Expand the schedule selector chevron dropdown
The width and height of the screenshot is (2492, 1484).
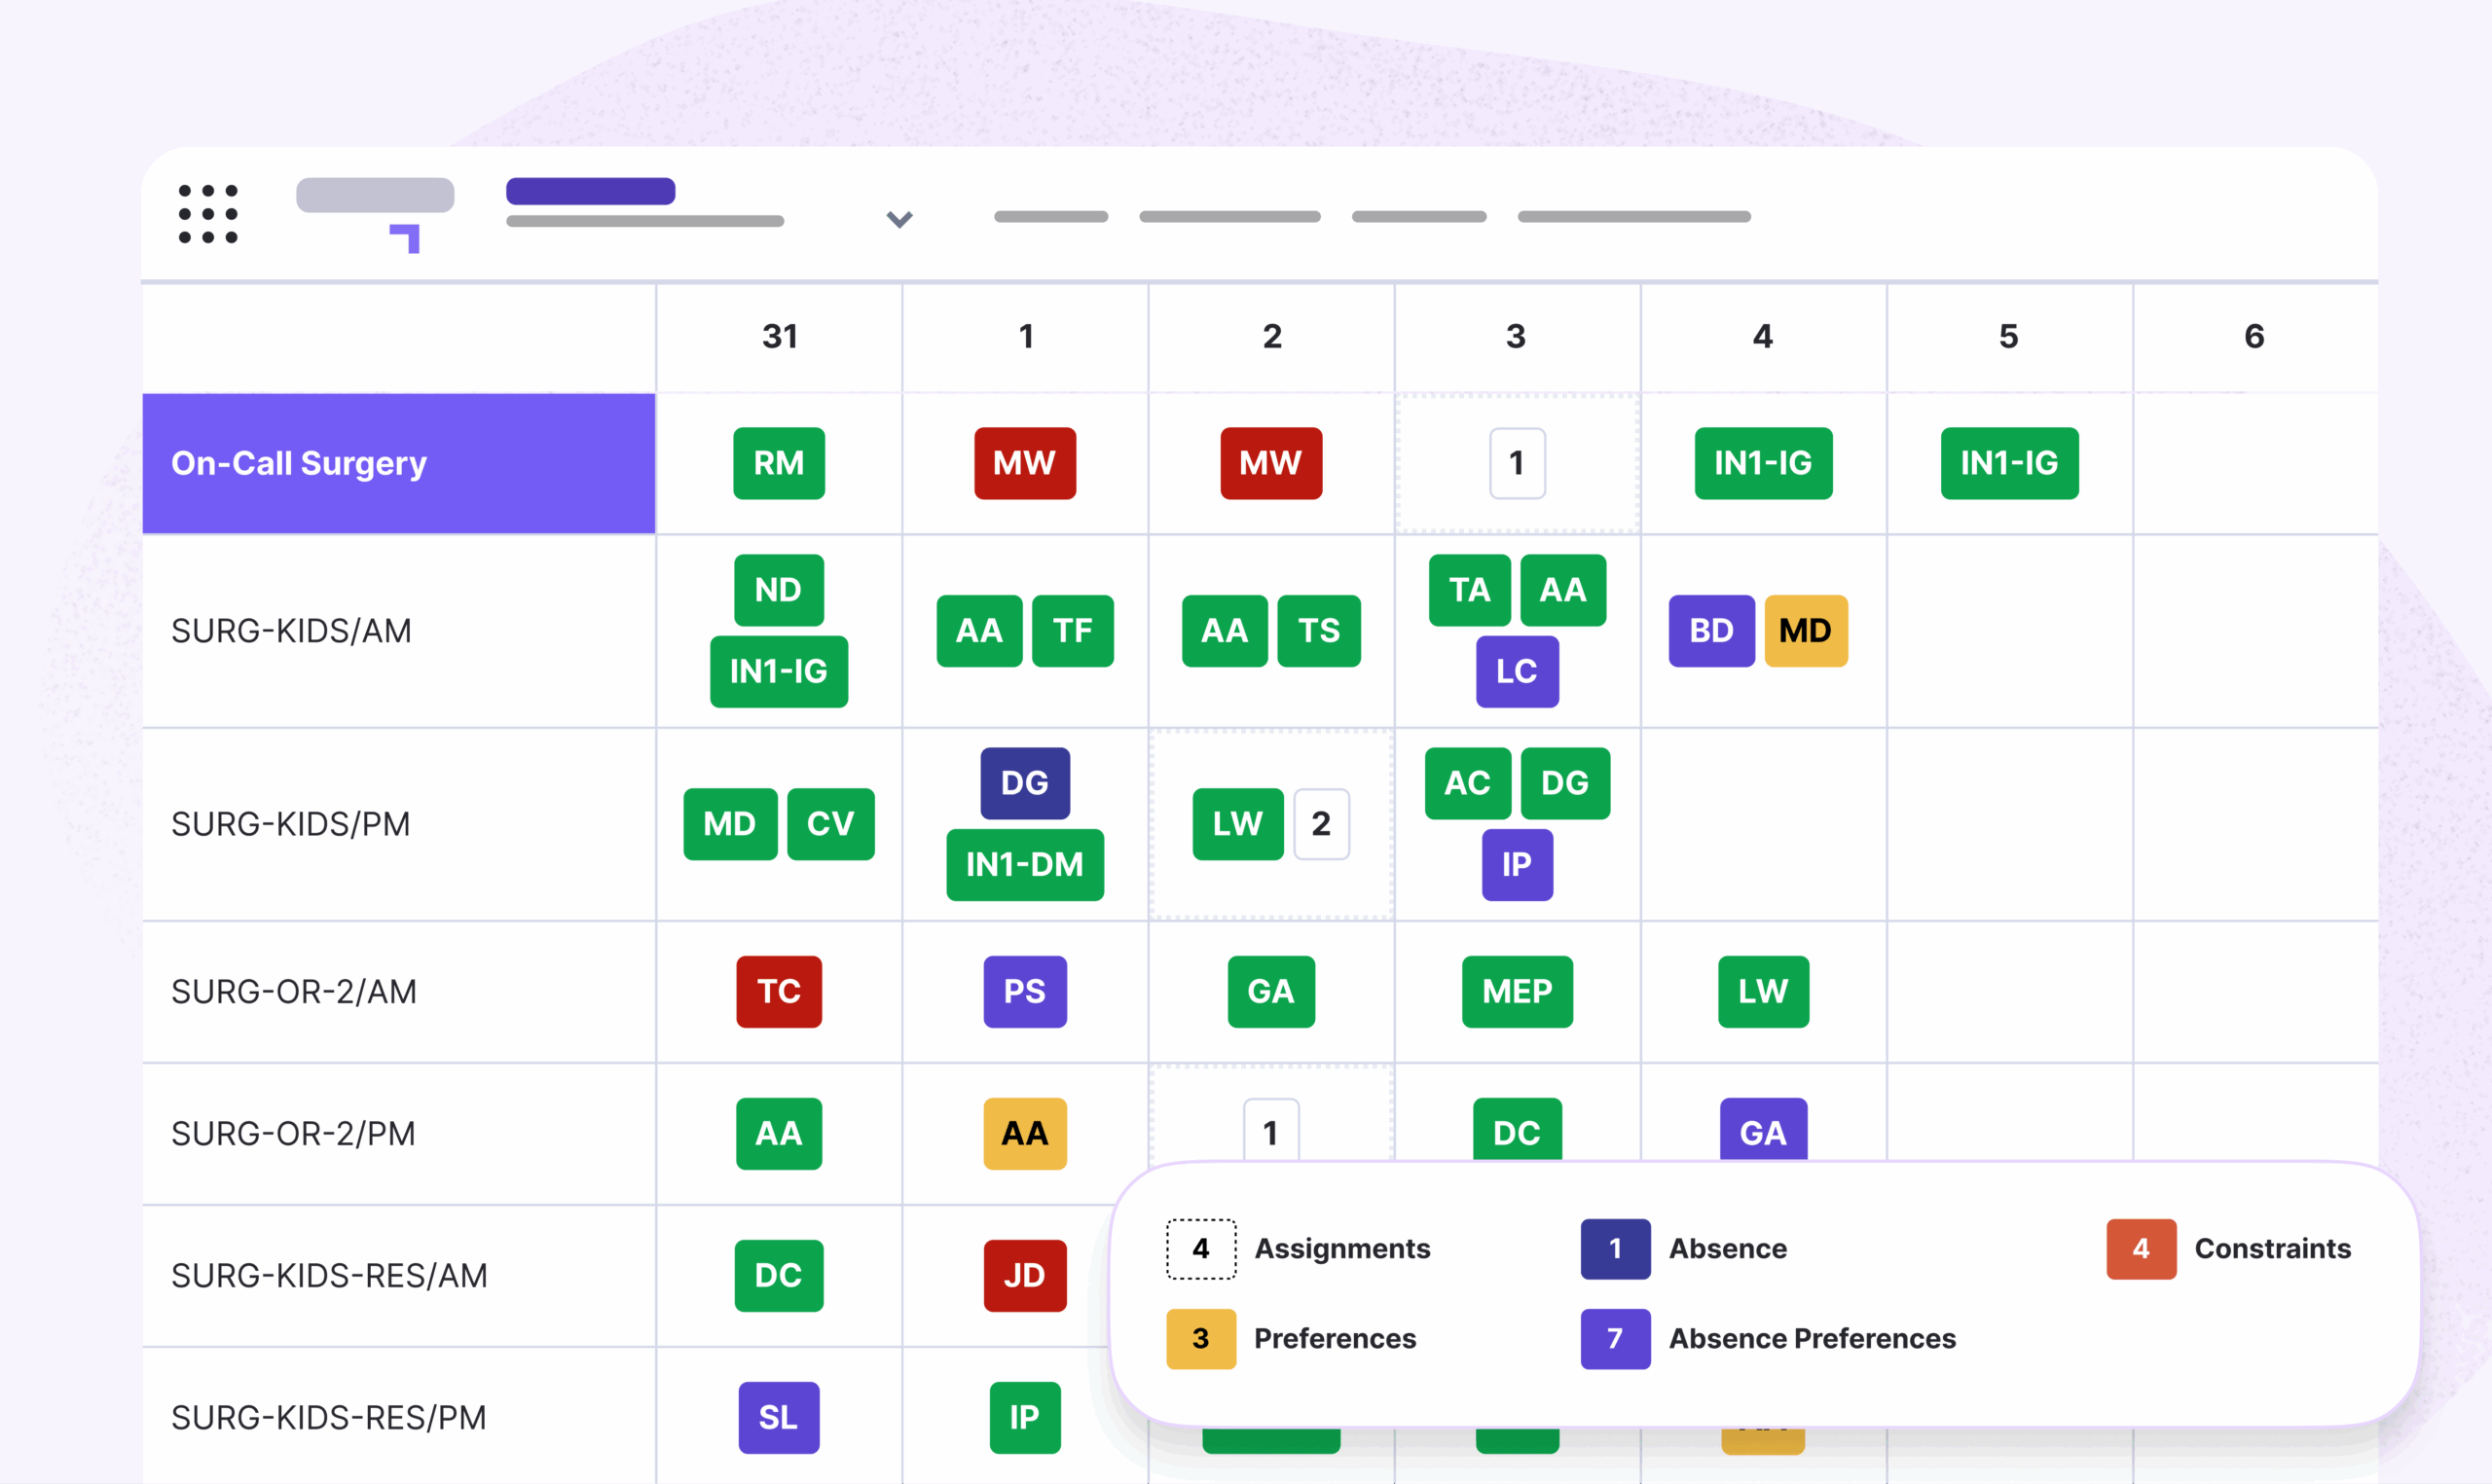click(899, 219)
